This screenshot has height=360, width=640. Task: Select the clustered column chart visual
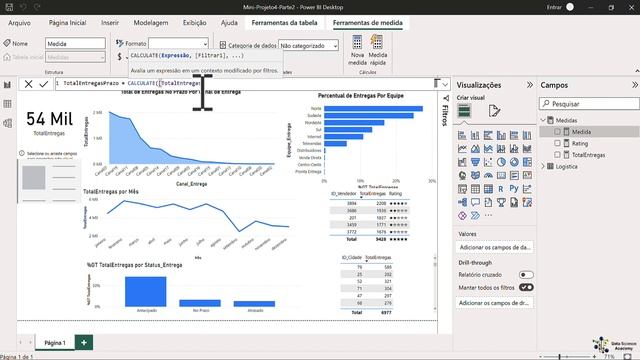point(501,135)
